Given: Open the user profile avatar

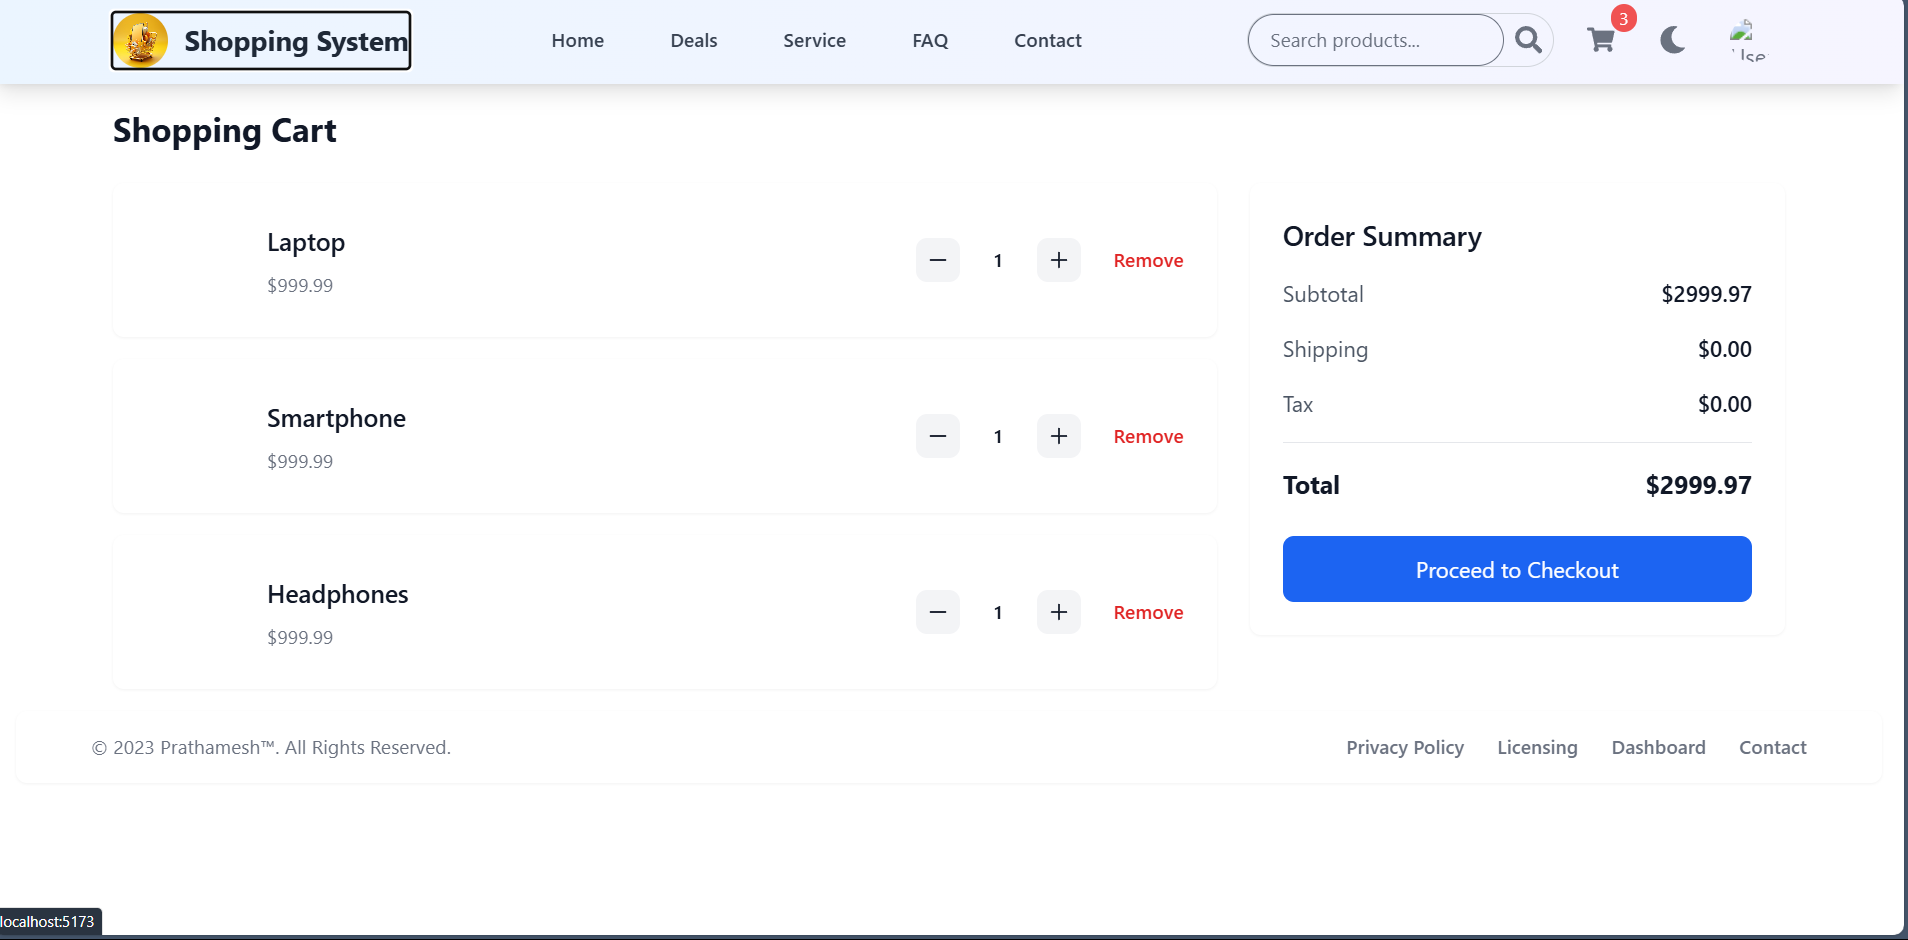Looking at the screenshot, I should coord(1746,40).
